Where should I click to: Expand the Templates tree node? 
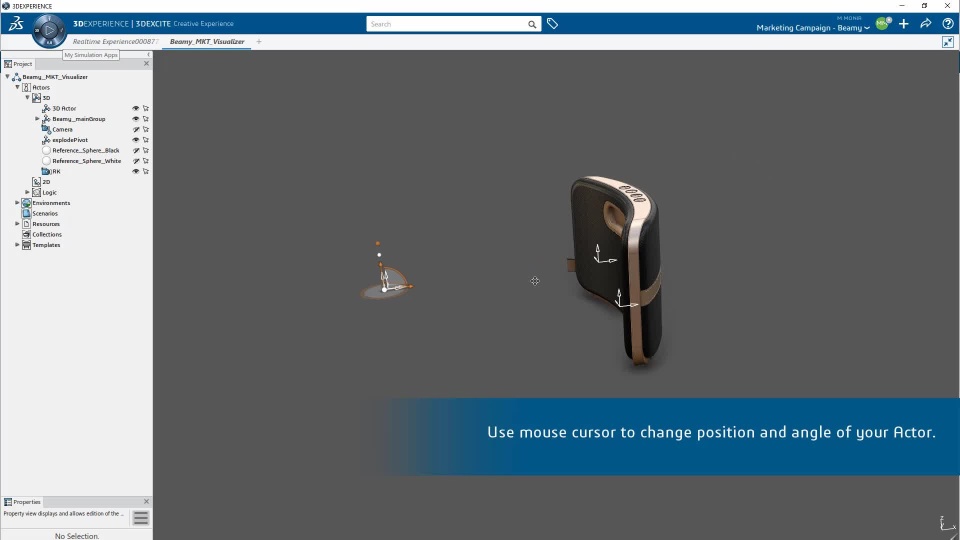pyautogui.click(x=17, y=245)
